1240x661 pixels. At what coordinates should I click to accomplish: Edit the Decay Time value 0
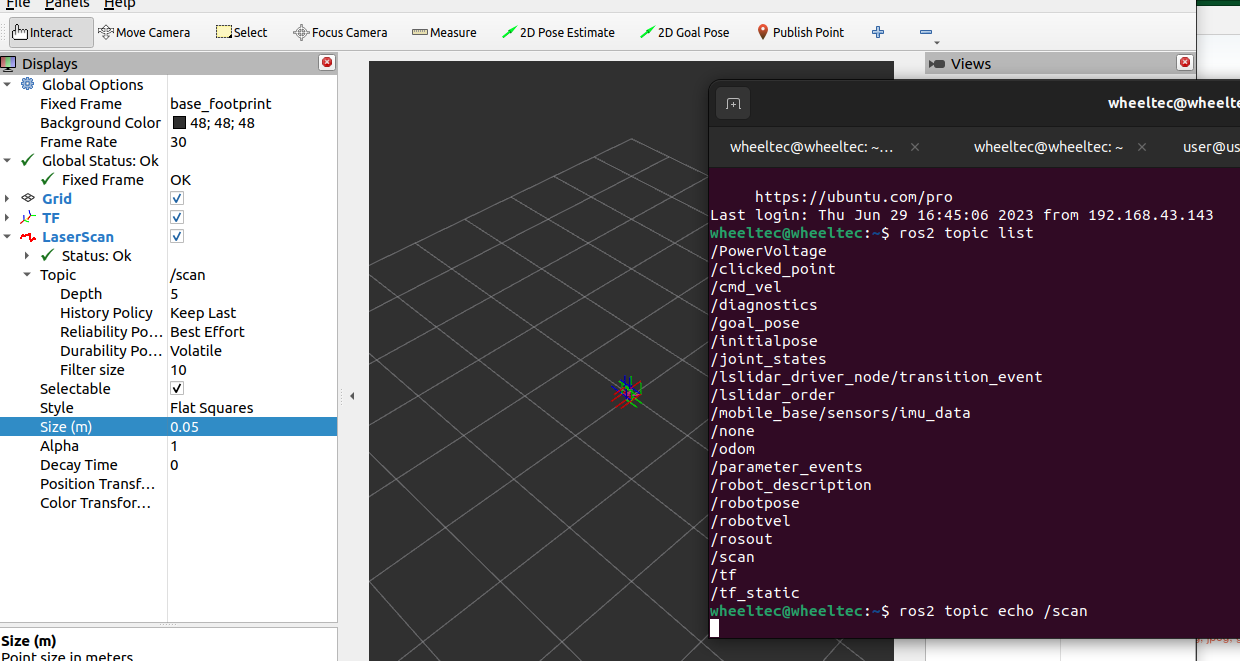(x=252, y=464)
